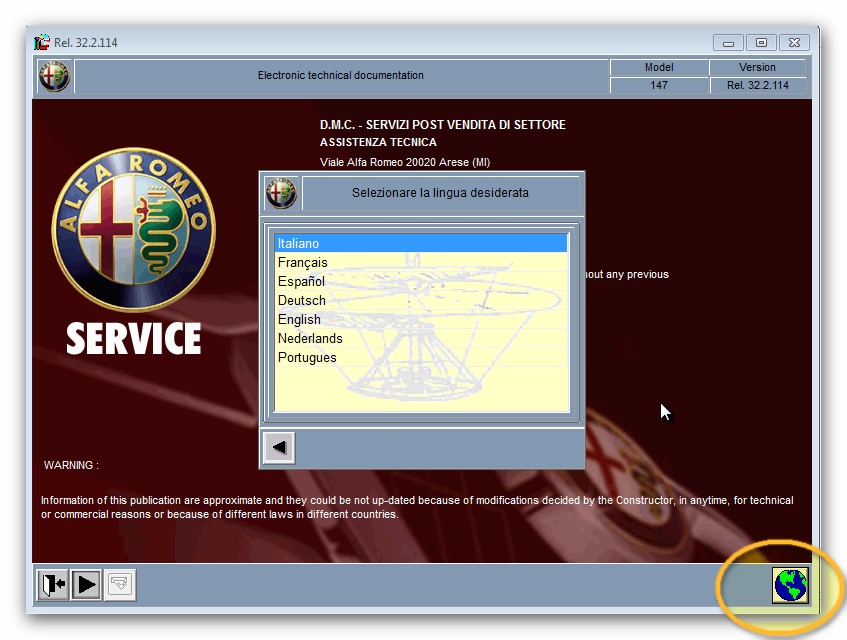Image resolution: width=847 pixels, height=640 pixels.
Task: Click the application icon in title bar
Action: pos(42,43)
